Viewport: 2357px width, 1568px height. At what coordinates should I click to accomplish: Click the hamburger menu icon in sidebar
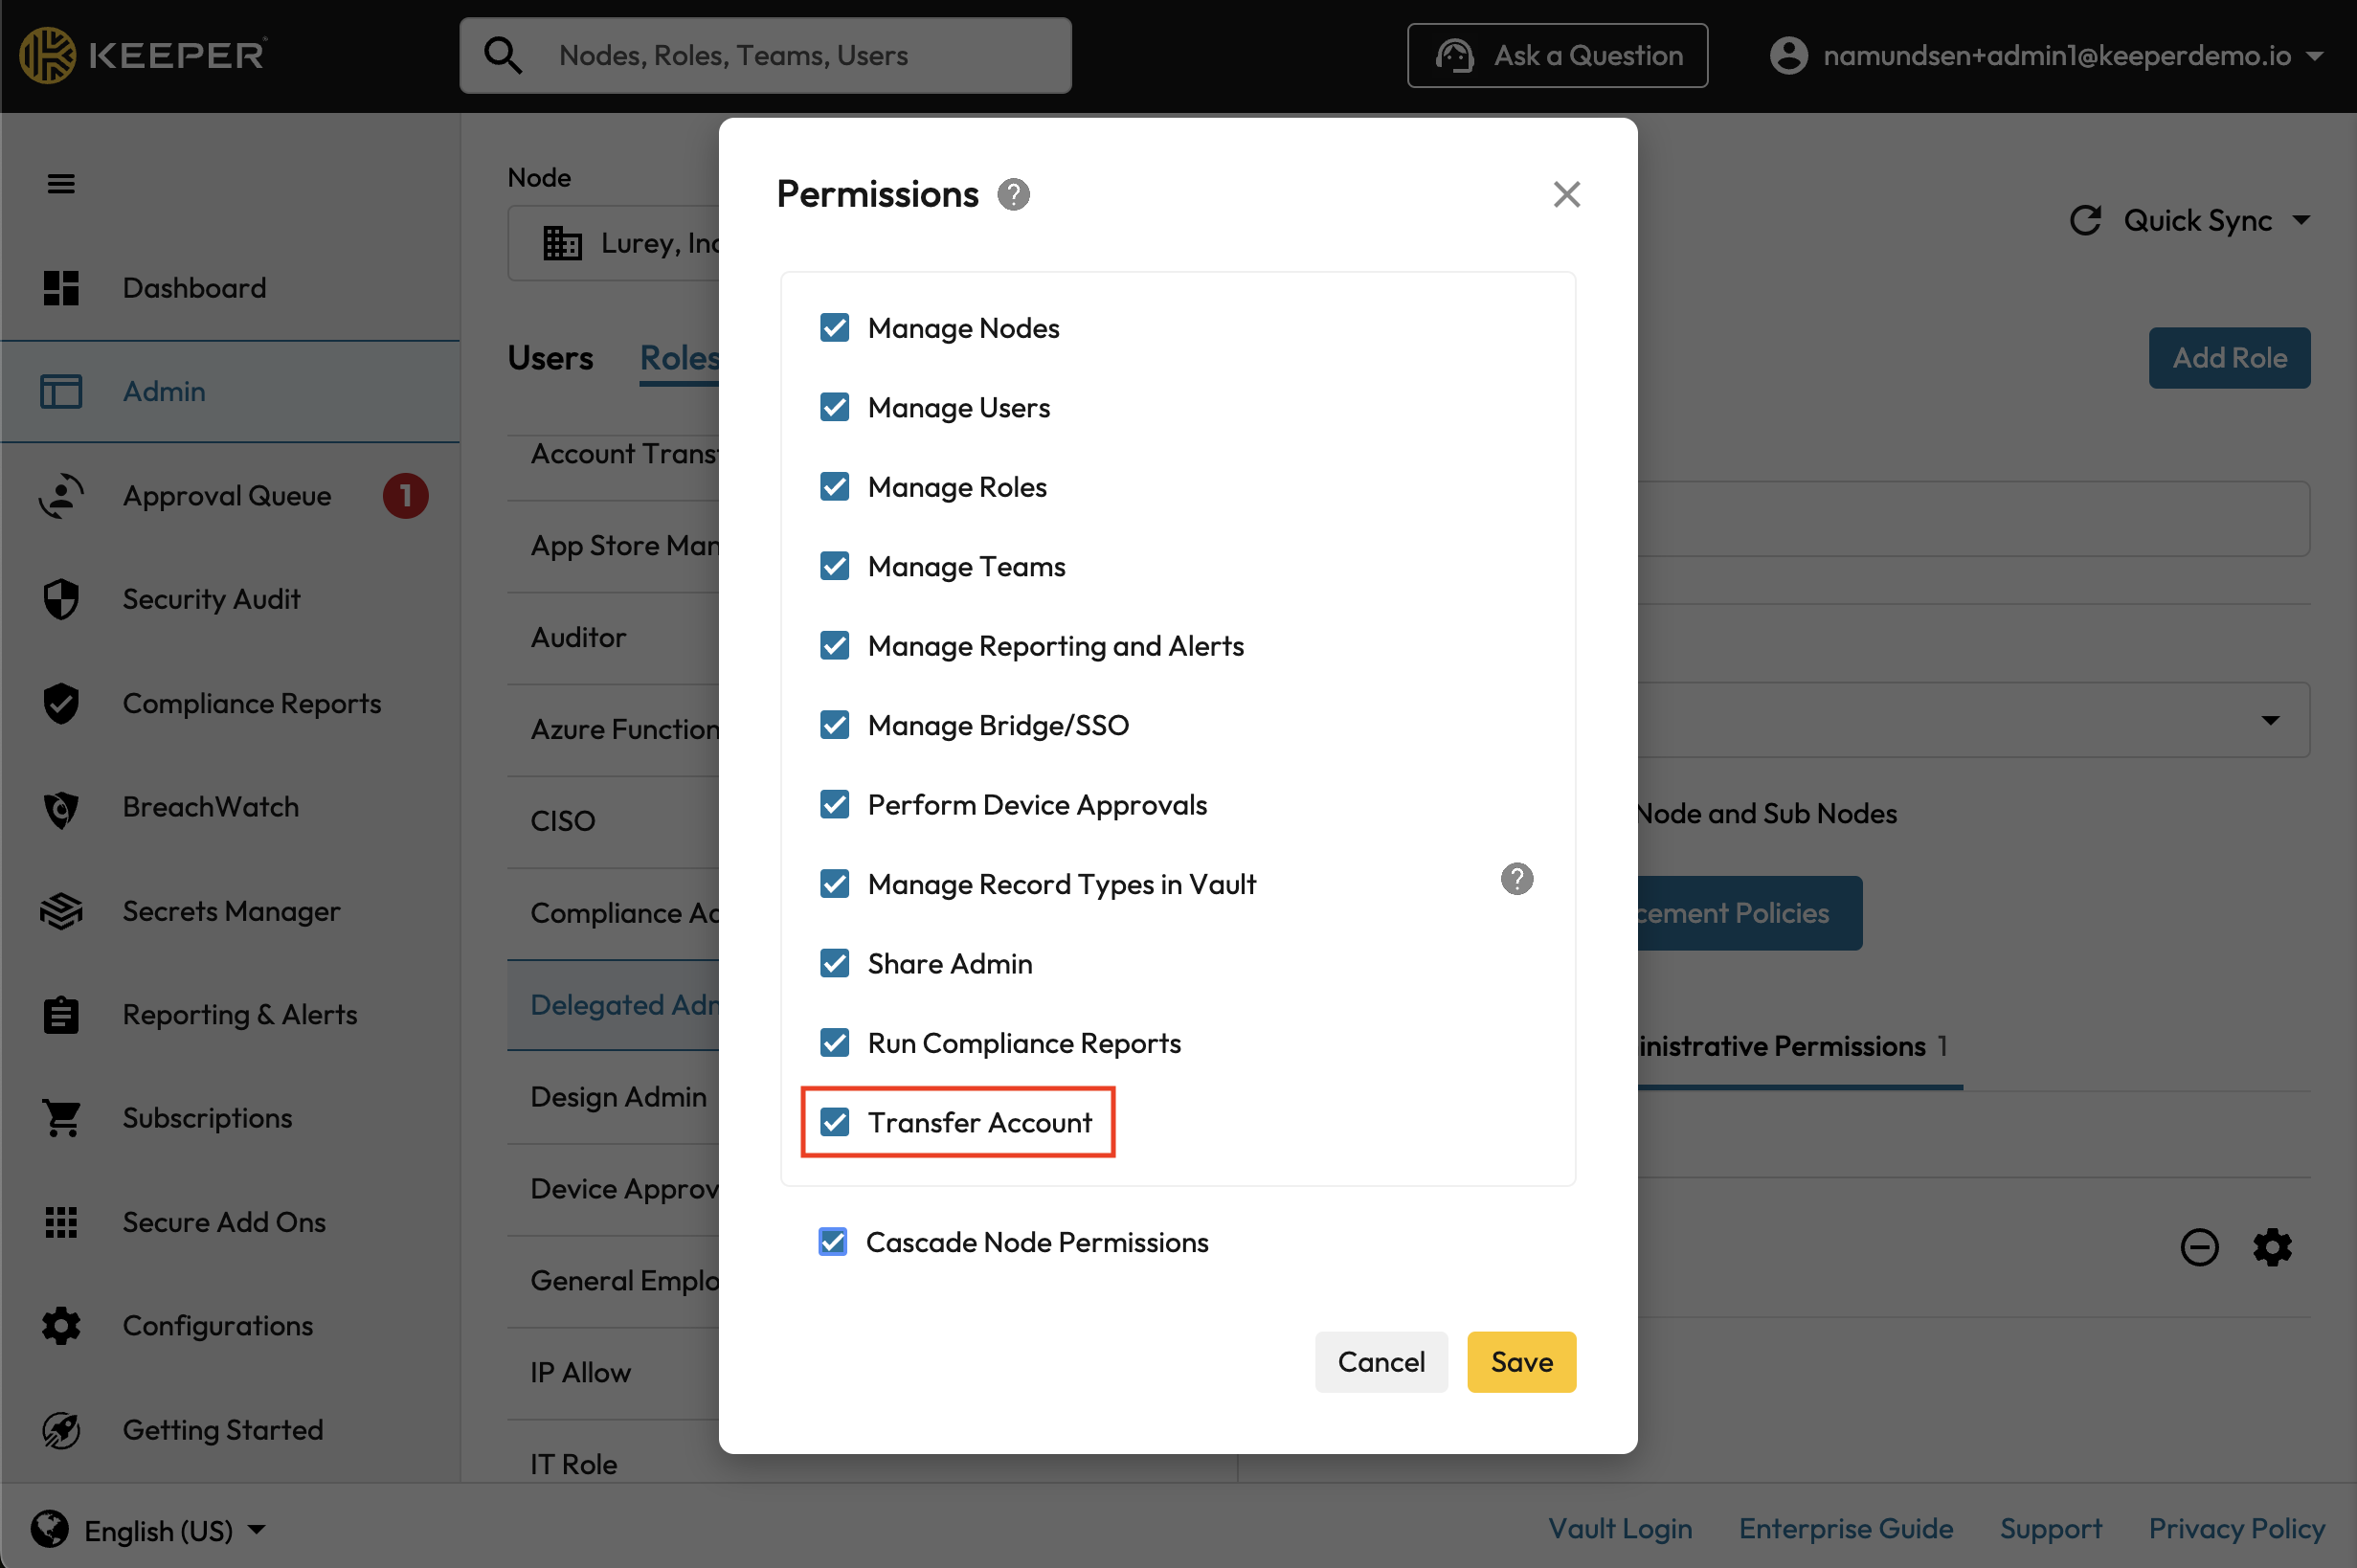(61, 184)
